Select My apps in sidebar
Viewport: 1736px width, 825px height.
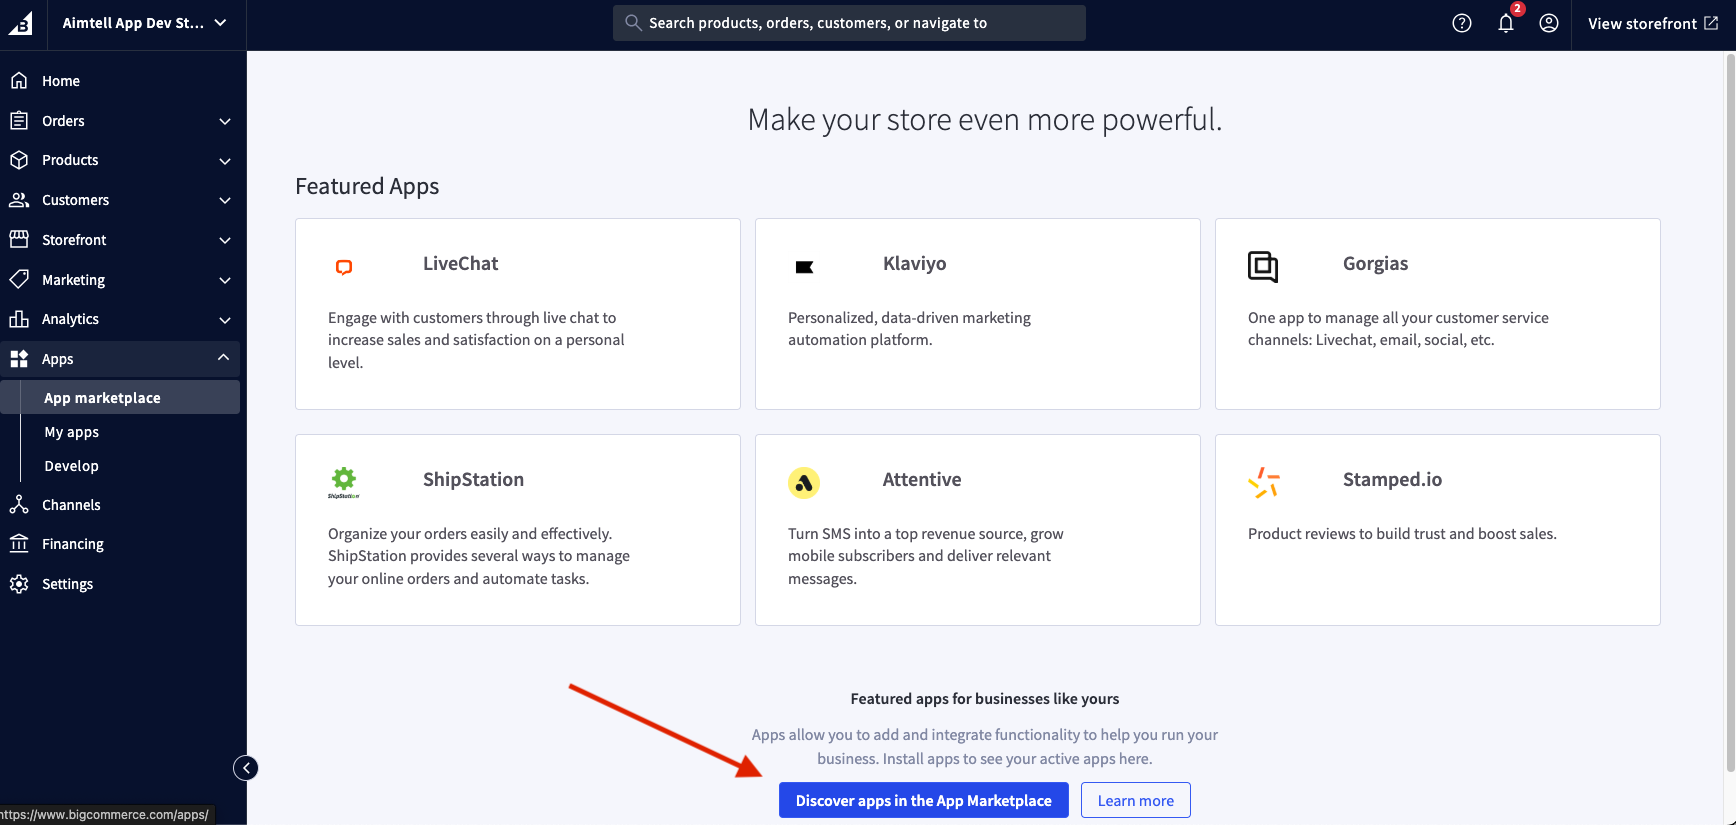71,432
